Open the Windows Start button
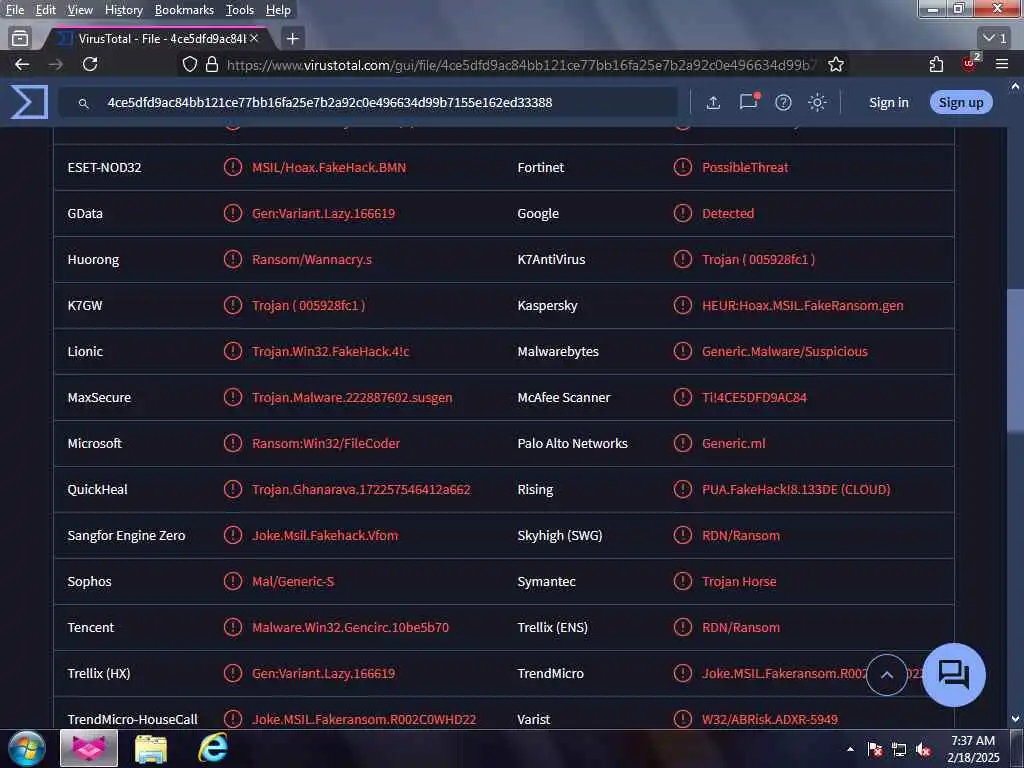 (x=27, y=749)
